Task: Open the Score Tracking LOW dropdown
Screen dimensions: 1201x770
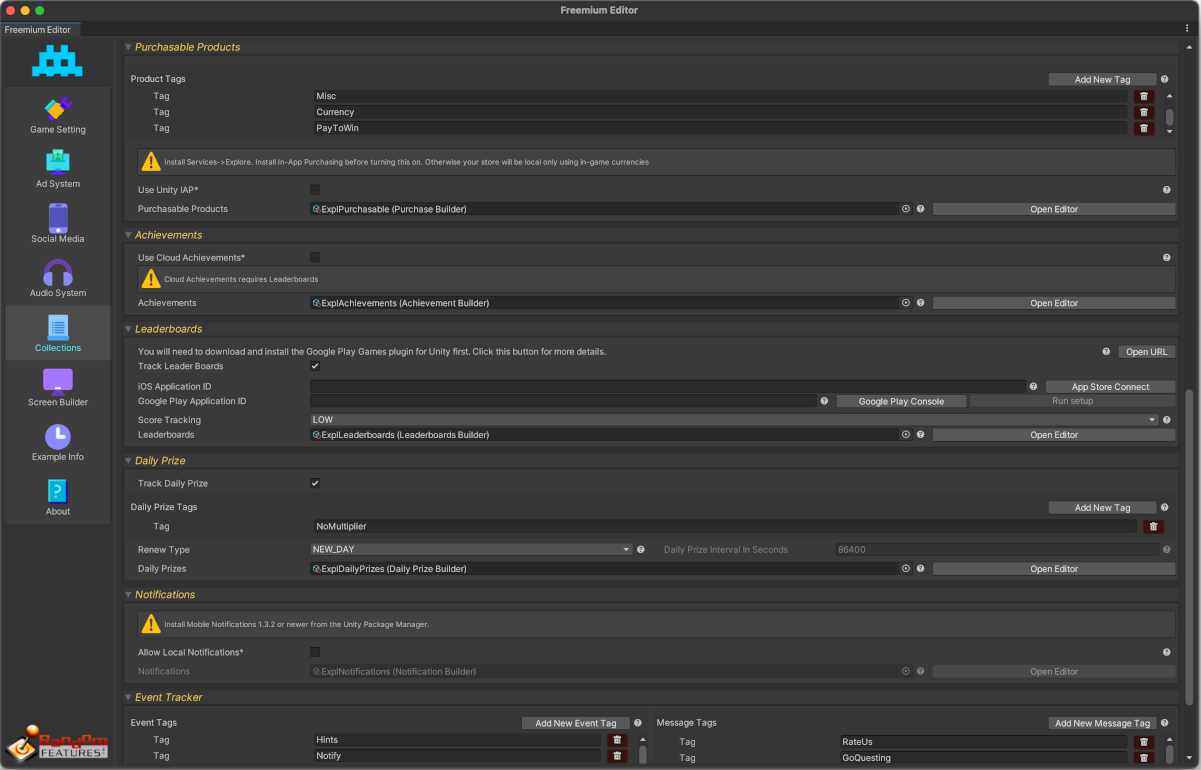Action: (x=733, y=420)
